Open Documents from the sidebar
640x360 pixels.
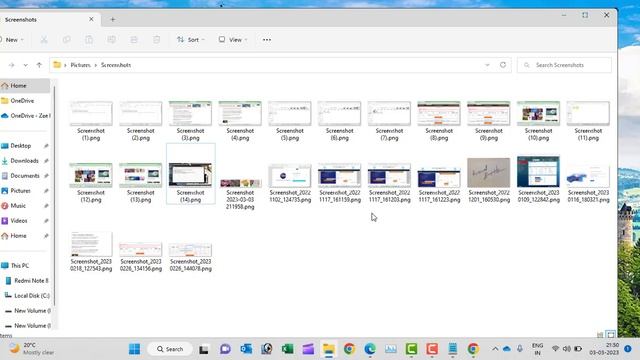[25, 176]
